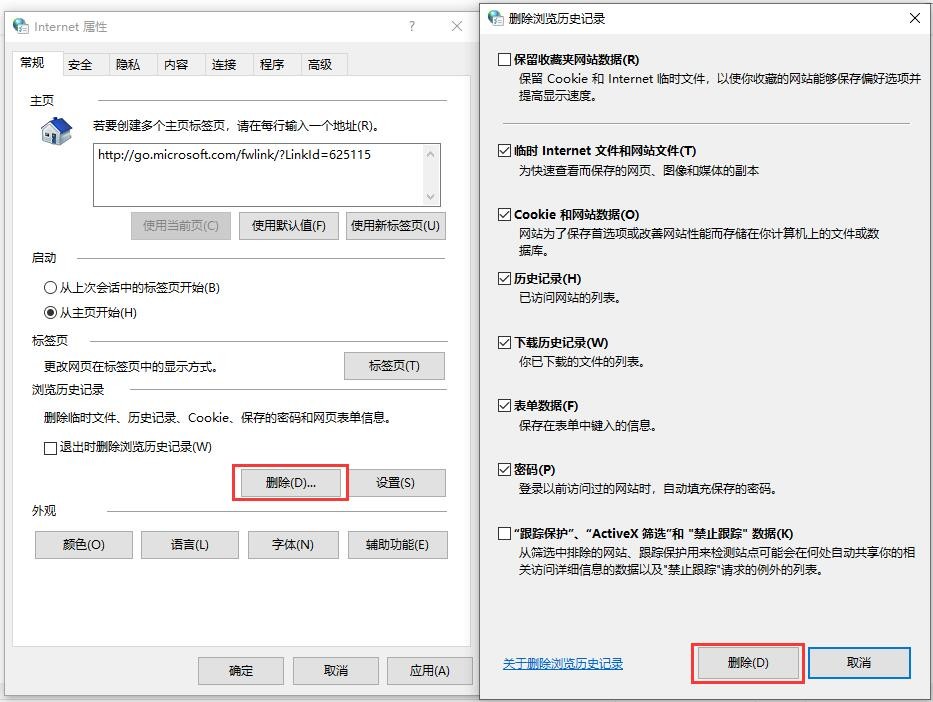Click the 字体(N) button
Image resolution: width=933 pixels, height=702 pixels.
coord(292,545)
